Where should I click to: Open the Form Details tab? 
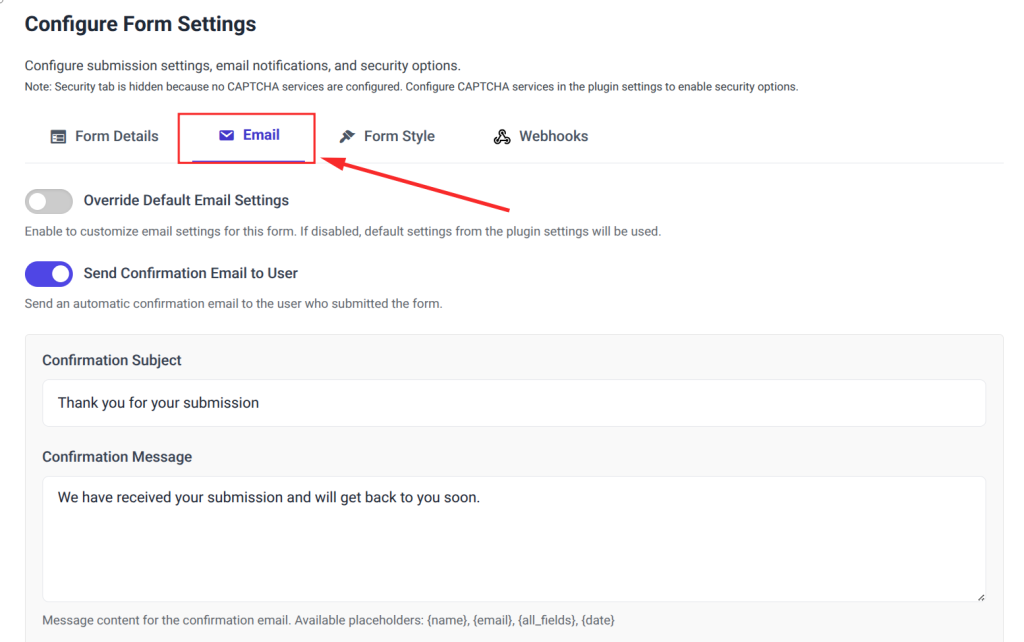pyautogui.click(x=104, y=136)
